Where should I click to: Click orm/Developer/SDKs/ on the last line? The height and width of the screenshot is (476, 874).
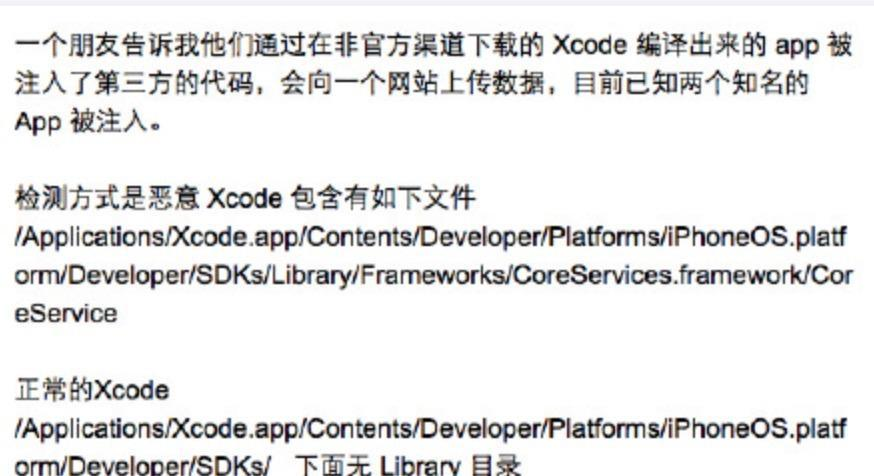point(143,465)
